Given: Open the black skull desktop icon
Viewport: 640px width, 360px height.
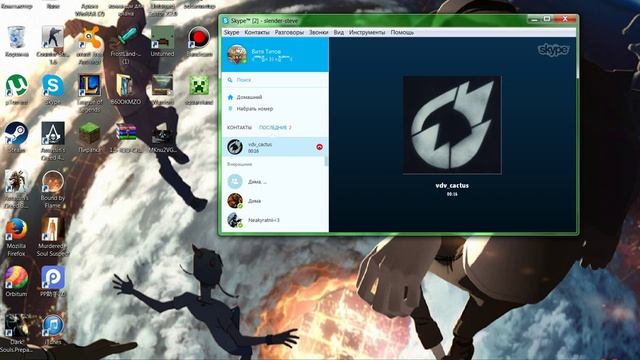Looking at the screenshot, I should pyautogui.click(x=162, y=136).
